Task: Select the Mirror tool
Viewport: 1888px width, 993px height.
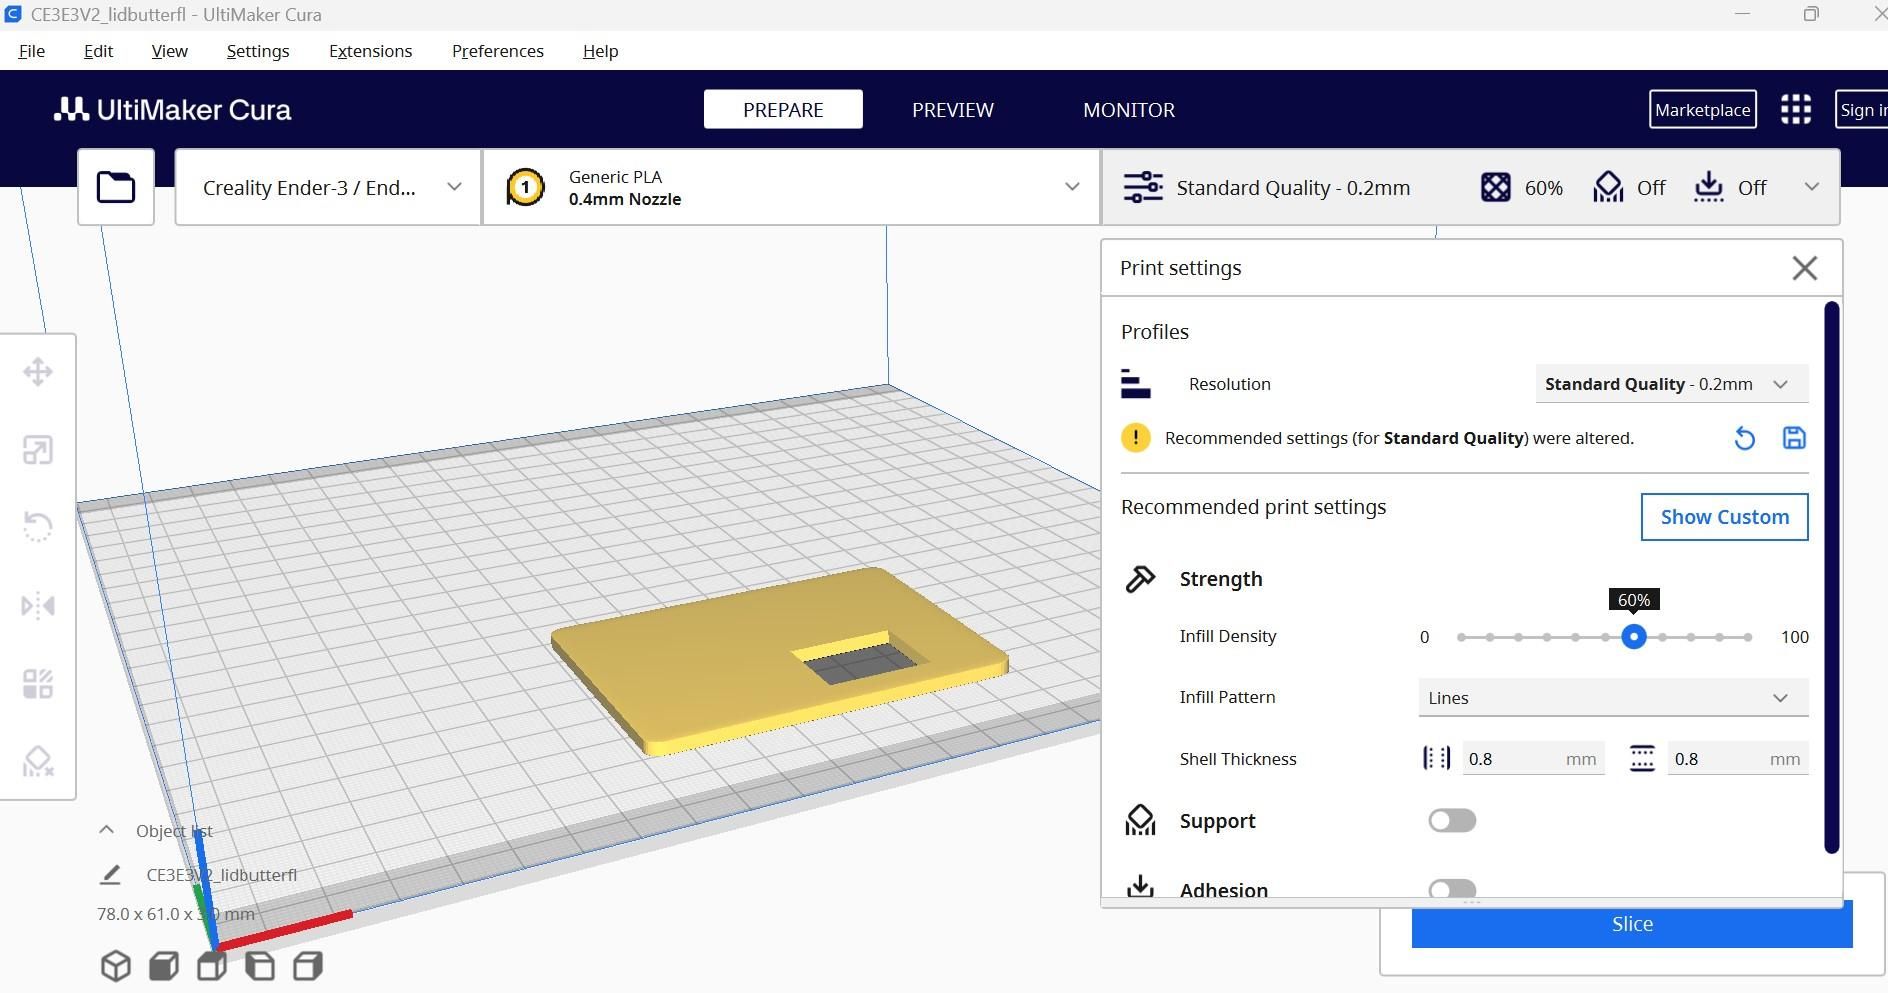Action: click(38, 605)
